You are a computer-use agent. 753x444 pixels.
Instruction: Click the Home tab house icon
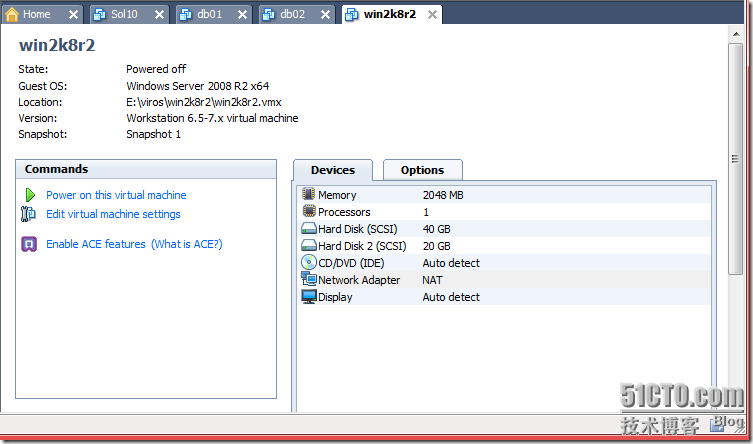click(12, 14)
